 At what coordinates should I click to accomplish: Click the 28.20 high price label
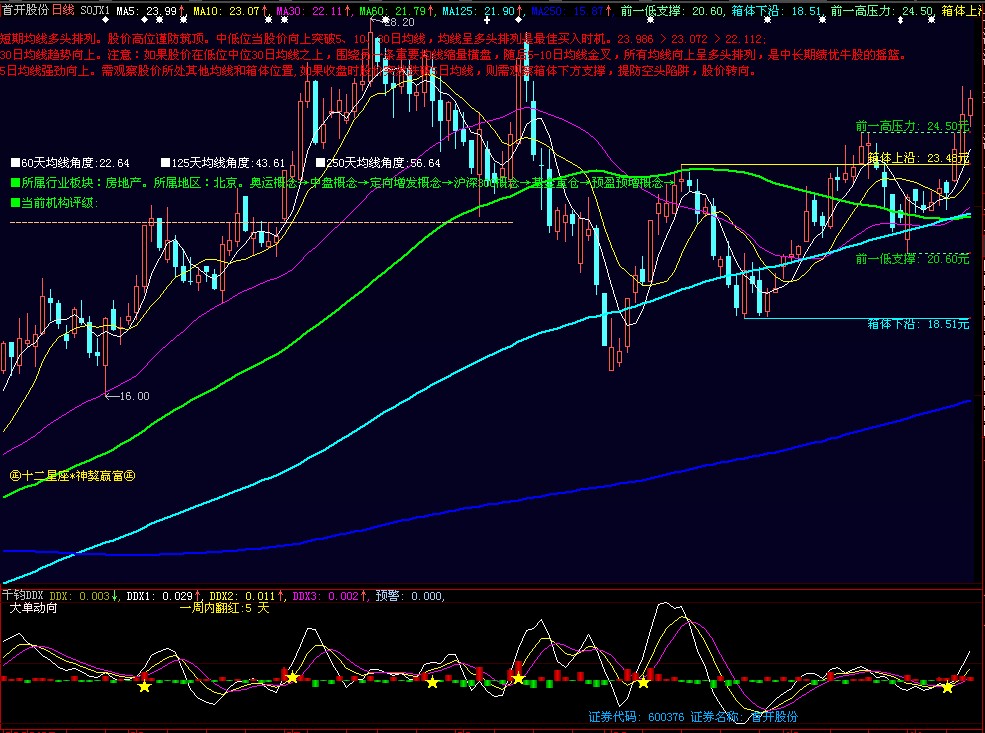pos(400,22)
